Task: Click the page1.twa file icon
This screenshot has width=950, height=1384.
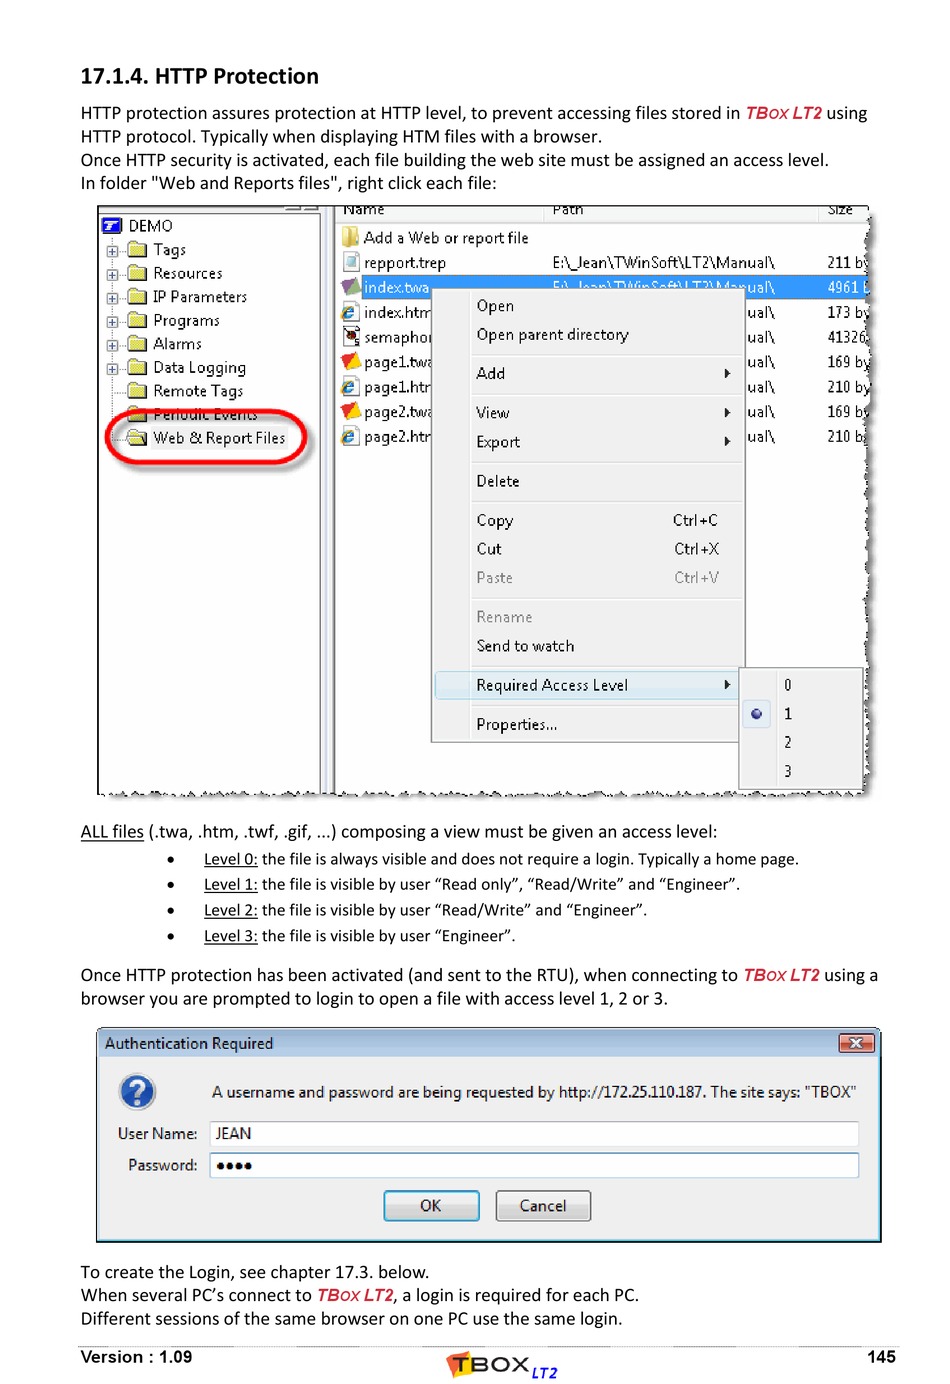Action: coord(350,361)
